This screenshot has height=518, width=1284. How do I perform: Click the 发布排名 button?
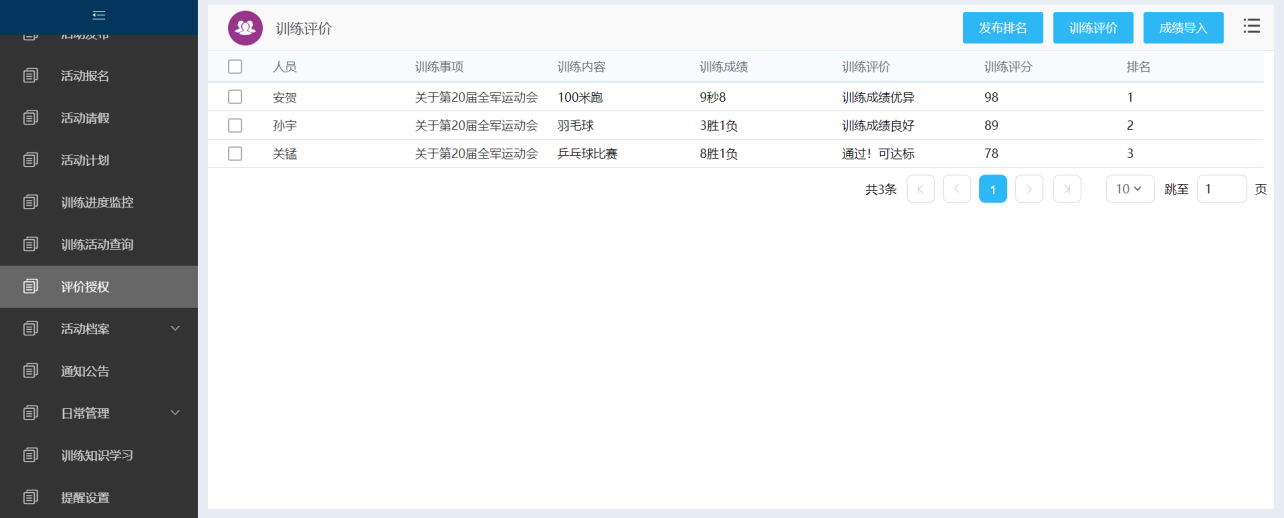1002,28
